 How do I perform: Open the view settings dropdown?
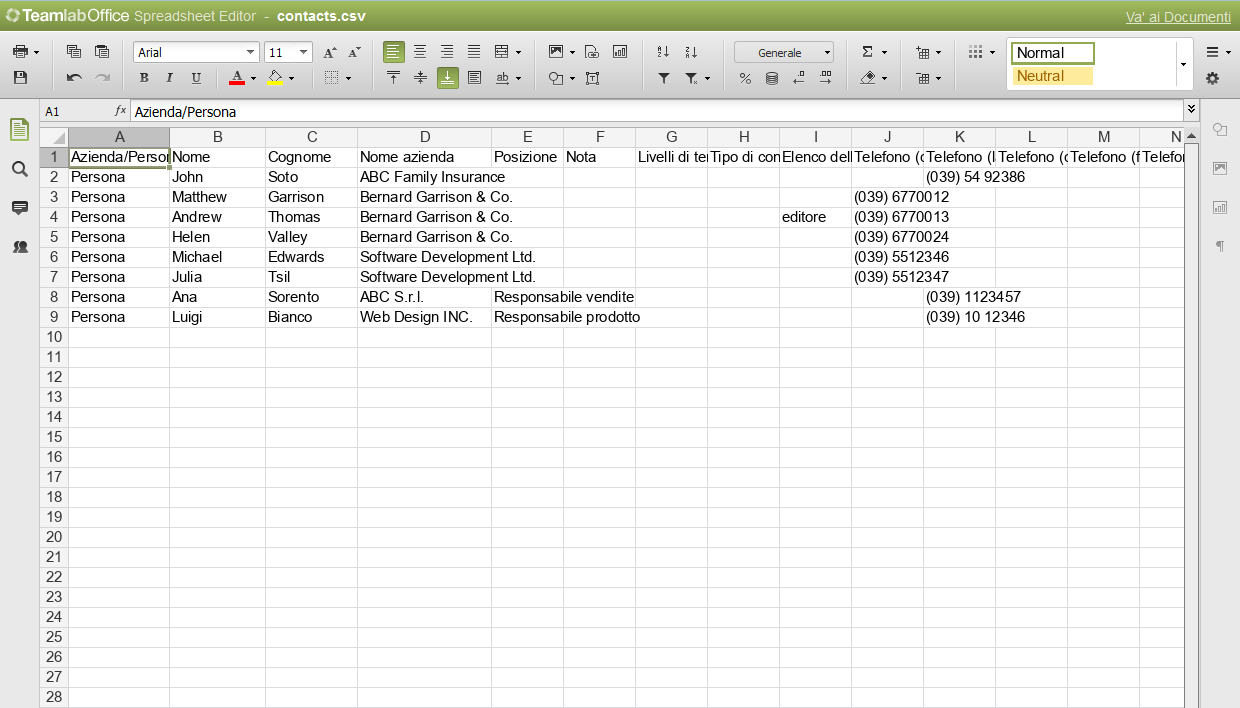(x=1217, y=52)
